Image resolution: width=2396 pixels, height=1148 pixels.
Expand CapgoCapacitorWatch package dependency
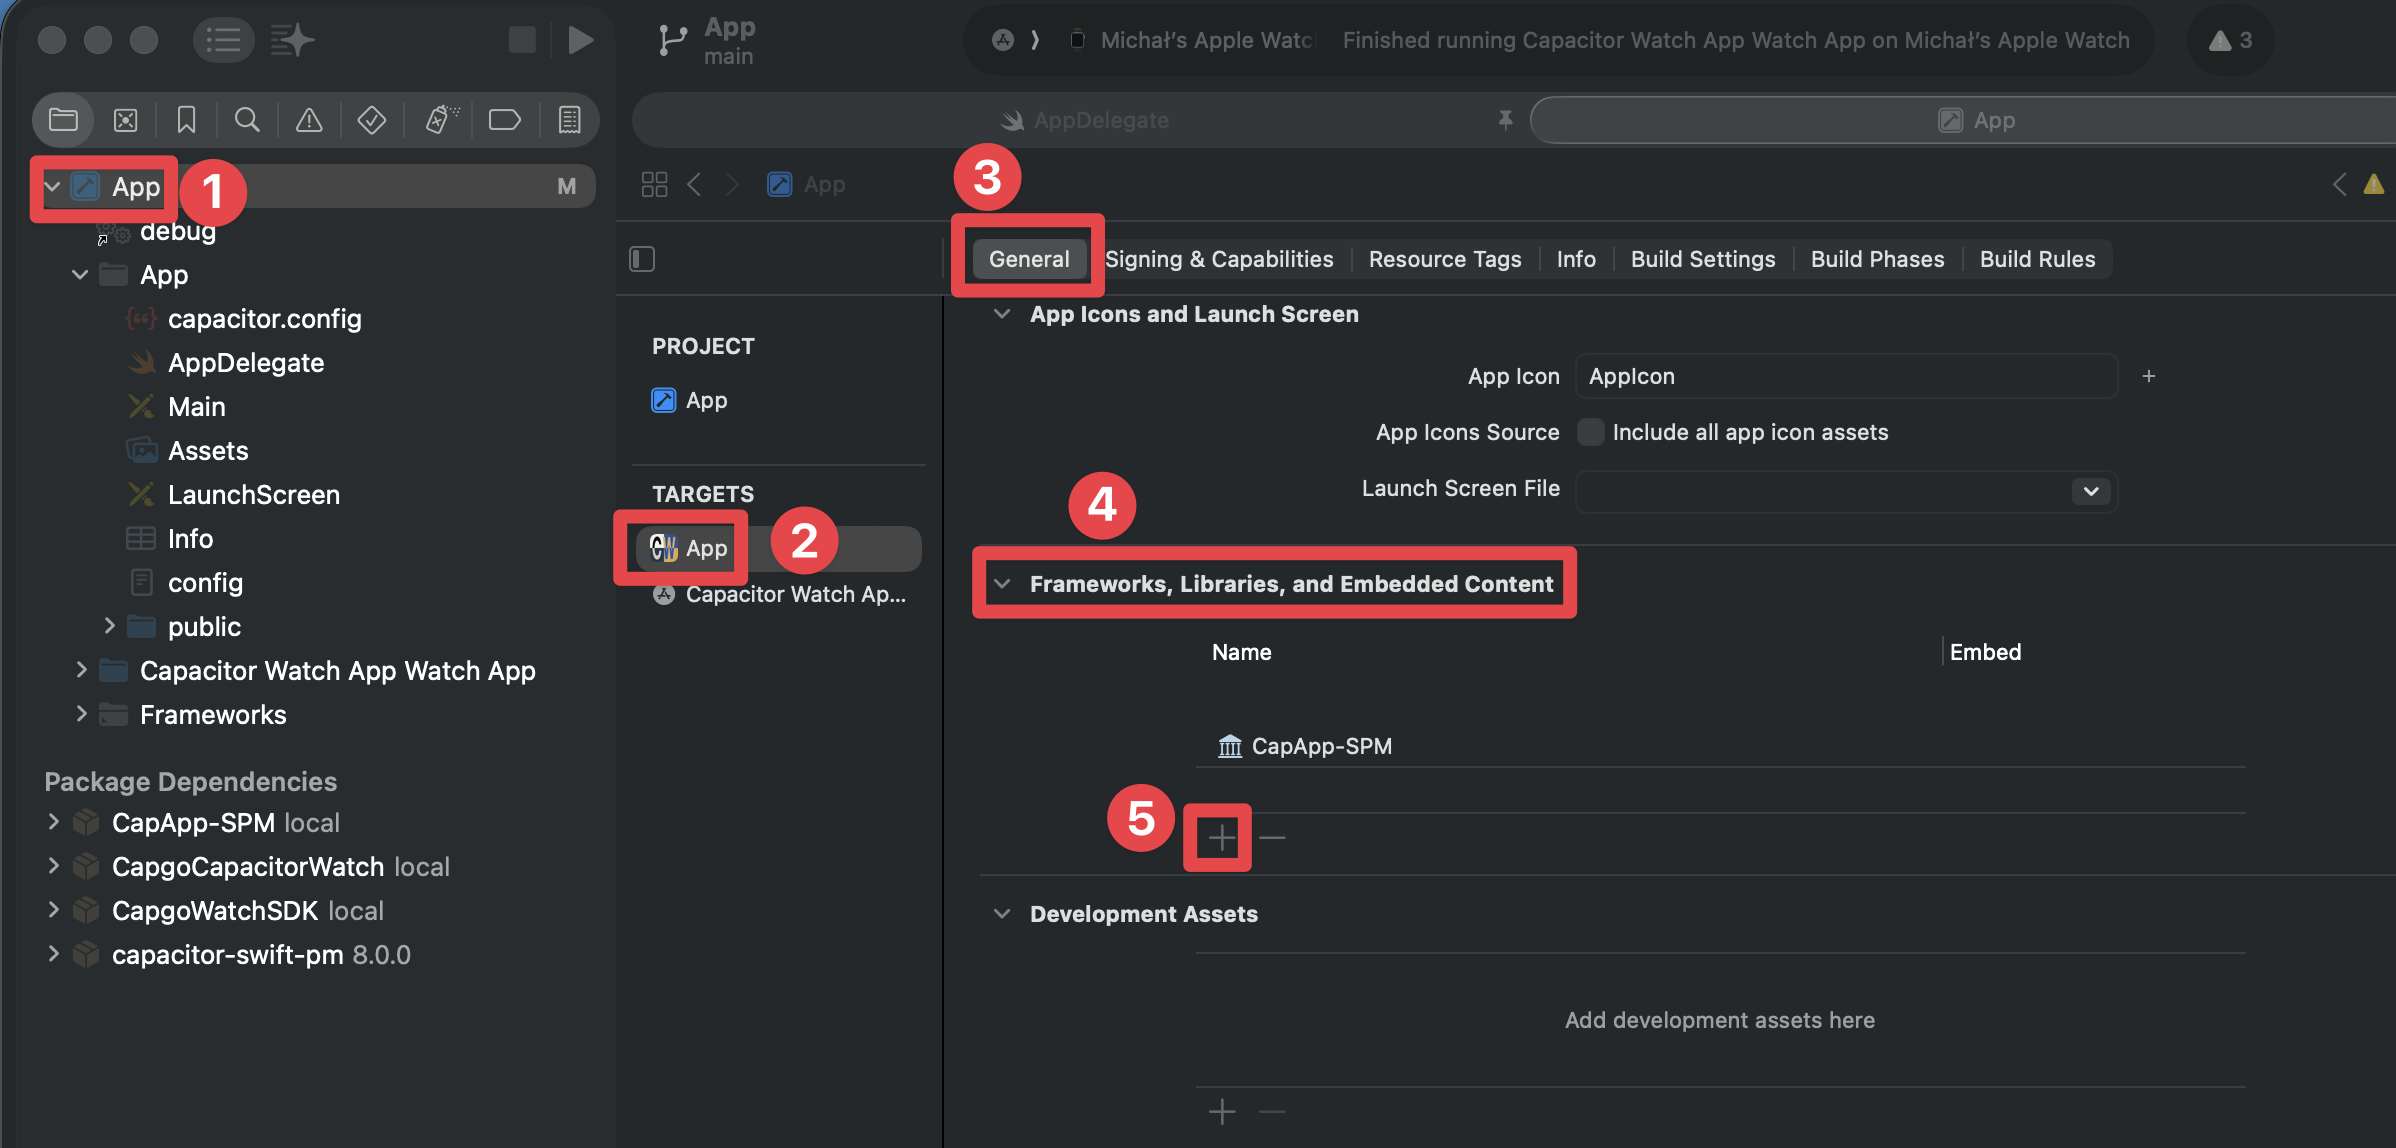[x=53, y=866]
